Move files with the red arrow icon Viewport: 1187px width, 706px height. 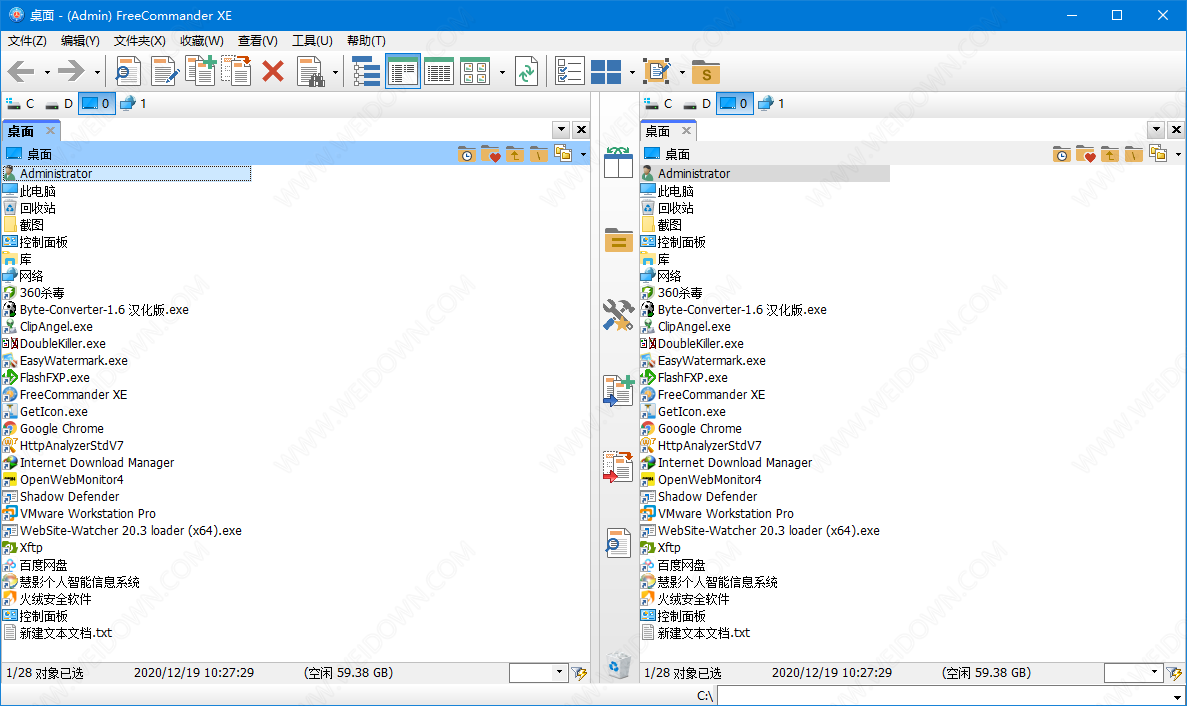[x=236, y=72]
